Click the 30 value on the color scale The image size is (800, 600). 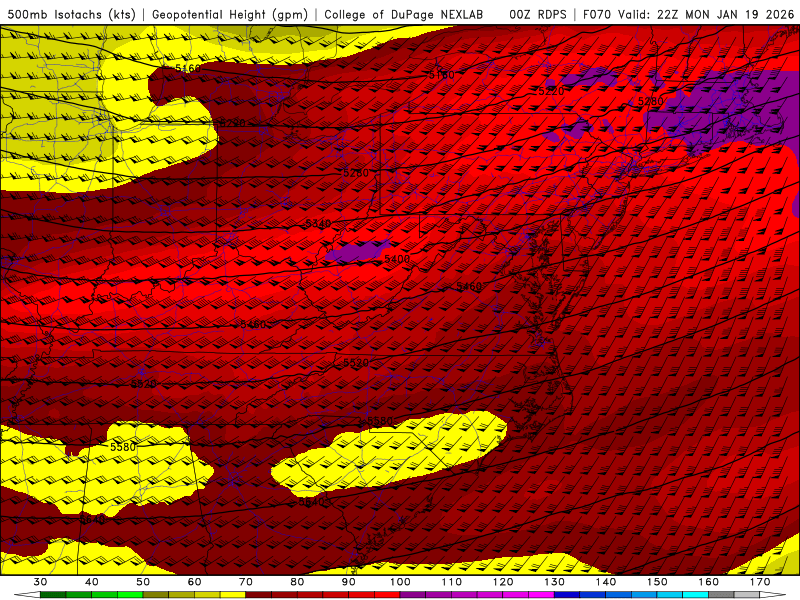40,582
